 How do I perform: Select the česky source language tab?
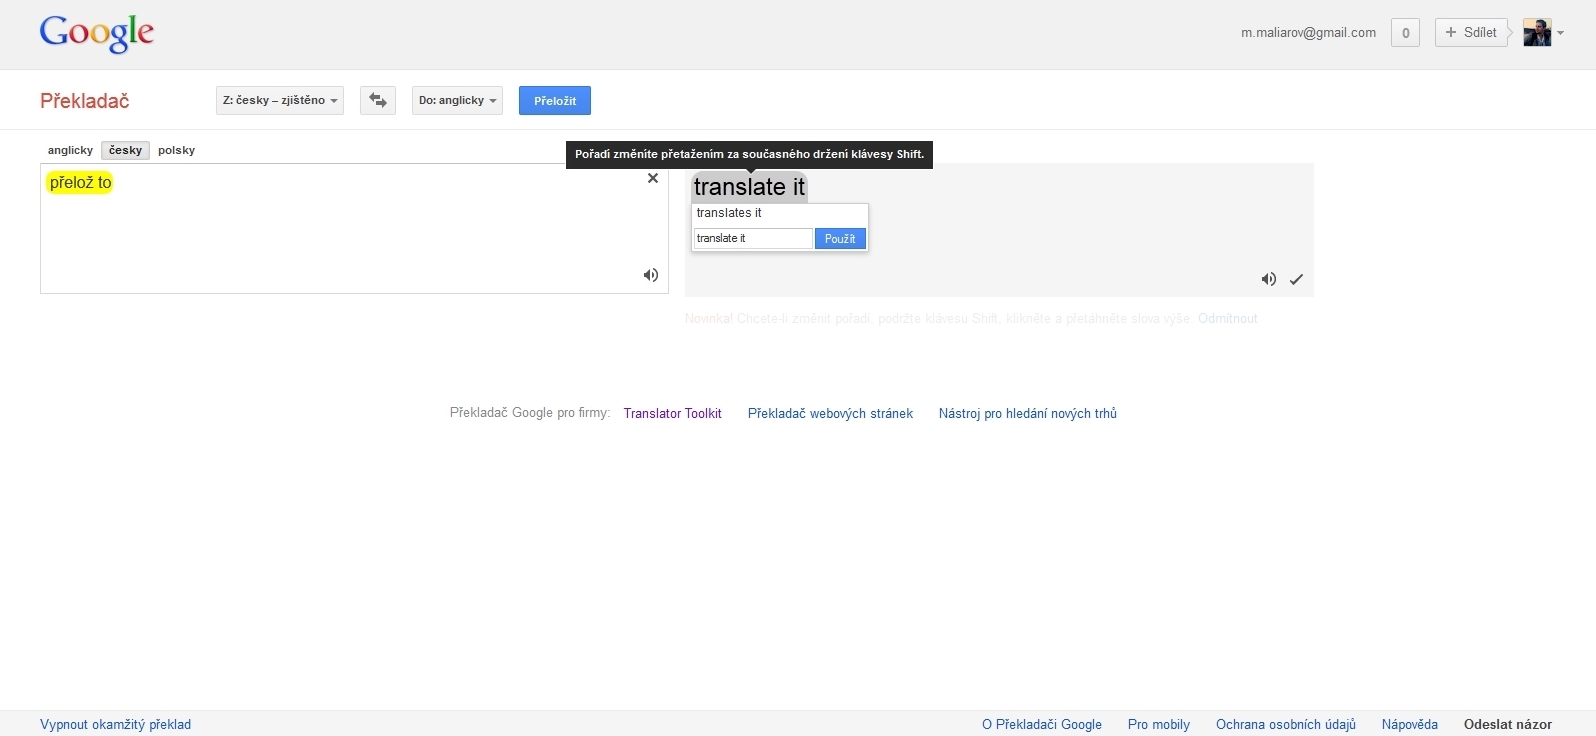[125, 150]
